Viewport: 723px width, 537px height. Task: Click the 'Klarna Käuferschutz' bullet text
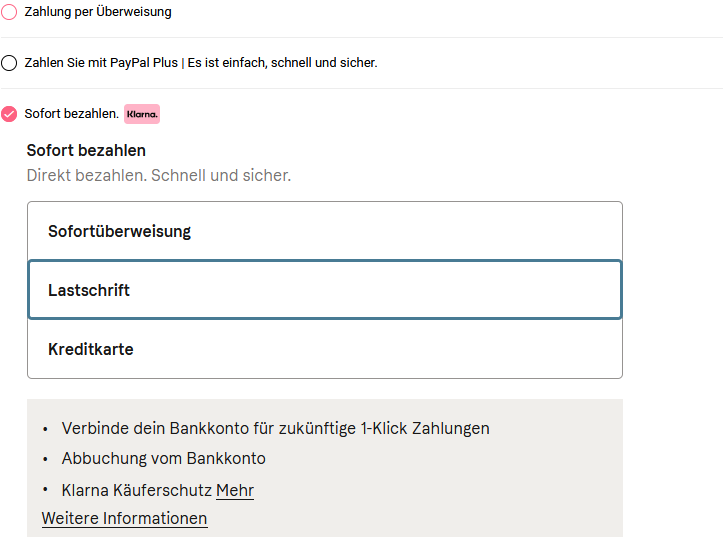pos(137,490)
